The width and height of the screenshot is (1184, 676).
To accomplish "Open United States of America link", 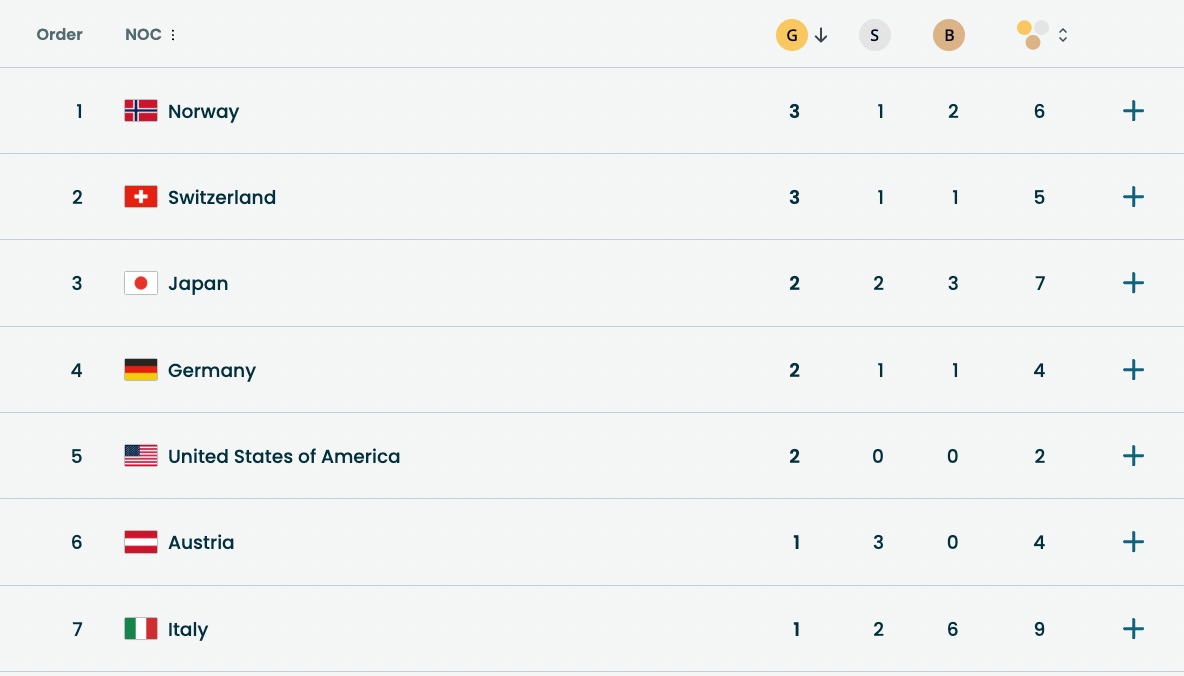I will pos(284,456).
